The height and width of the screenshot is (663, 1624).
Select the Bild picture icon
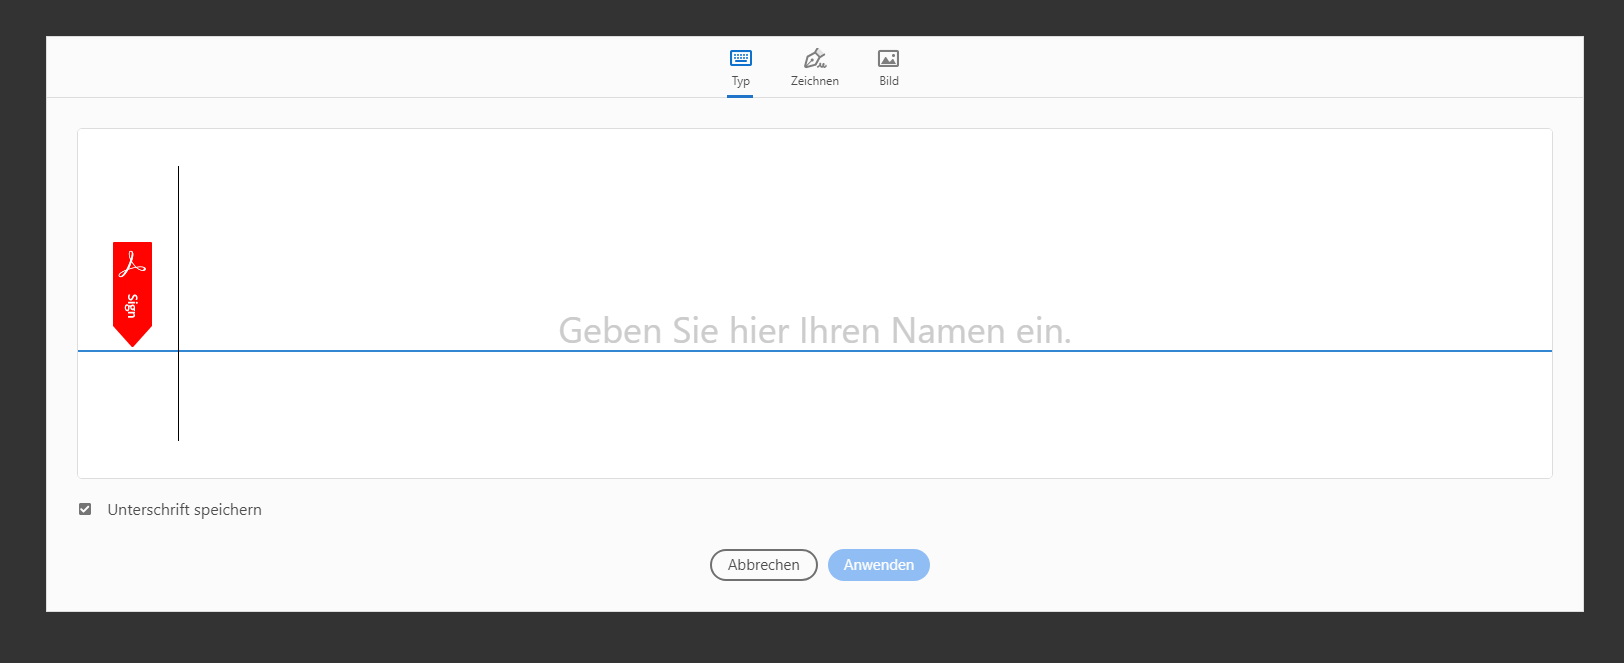(x=888, y=59)
